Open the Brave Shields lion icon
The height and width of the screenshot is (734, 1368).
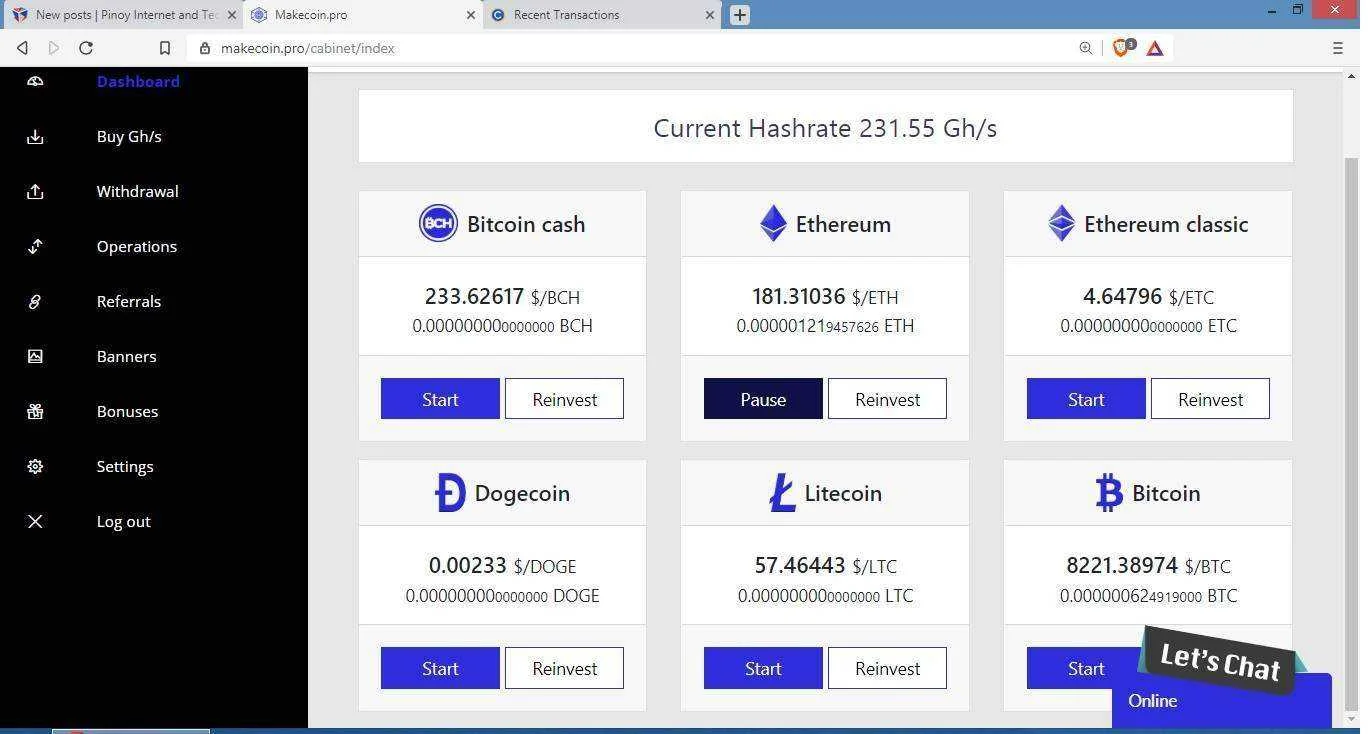[1122, 47]
